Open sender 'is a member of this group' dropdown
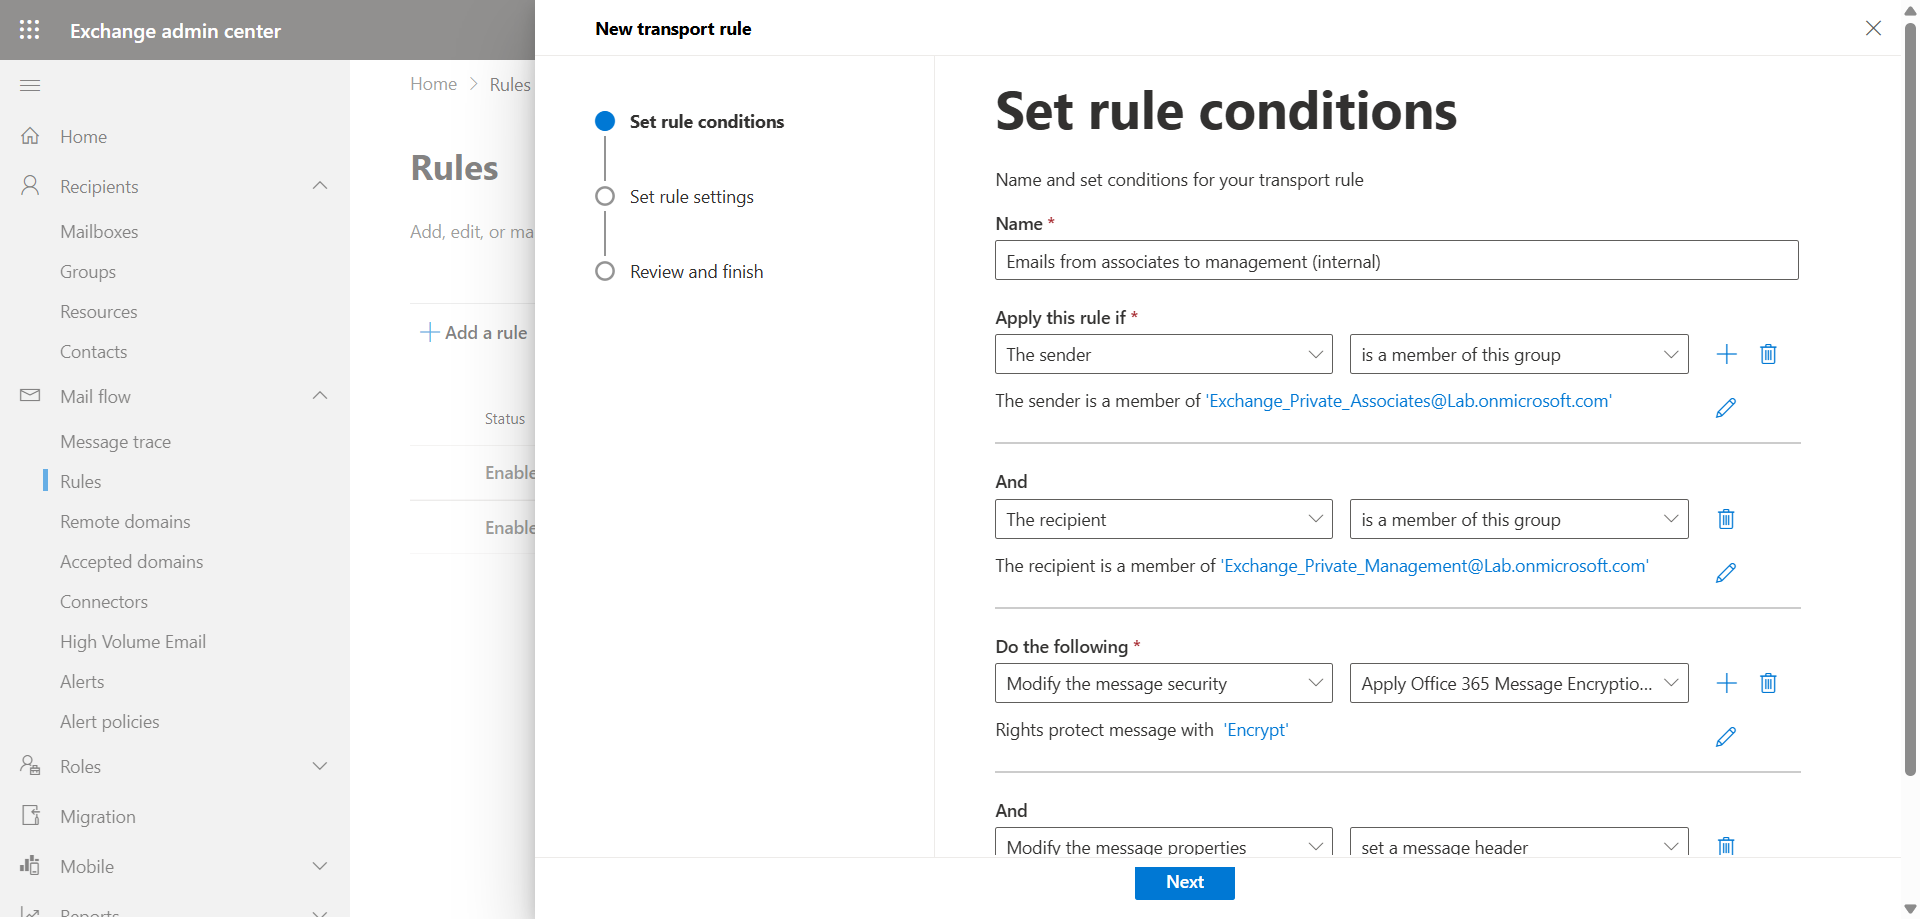 coord(1519,354)
